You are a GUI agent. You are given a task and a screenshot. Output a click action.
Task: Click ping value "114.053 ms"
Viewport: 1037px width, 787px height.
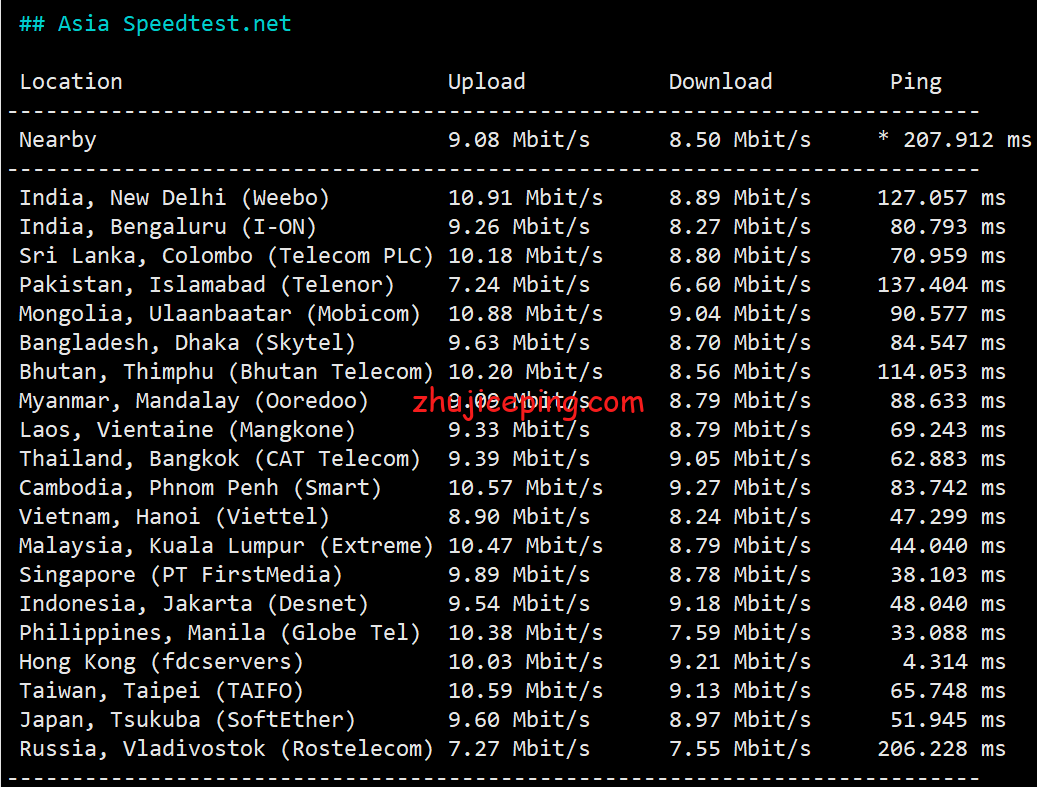[x=941, y=372]
